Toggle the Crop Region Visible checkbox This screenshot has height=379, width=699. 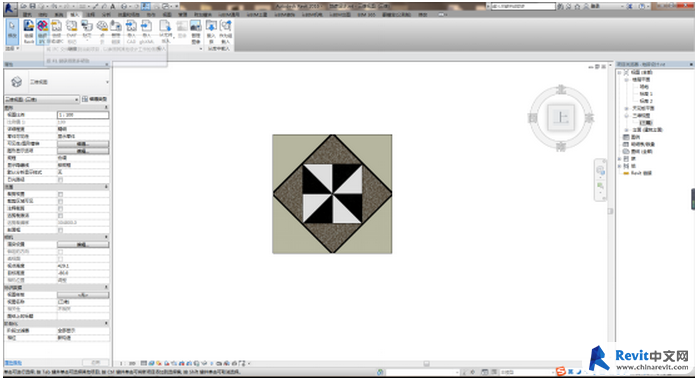pos(60,202)
